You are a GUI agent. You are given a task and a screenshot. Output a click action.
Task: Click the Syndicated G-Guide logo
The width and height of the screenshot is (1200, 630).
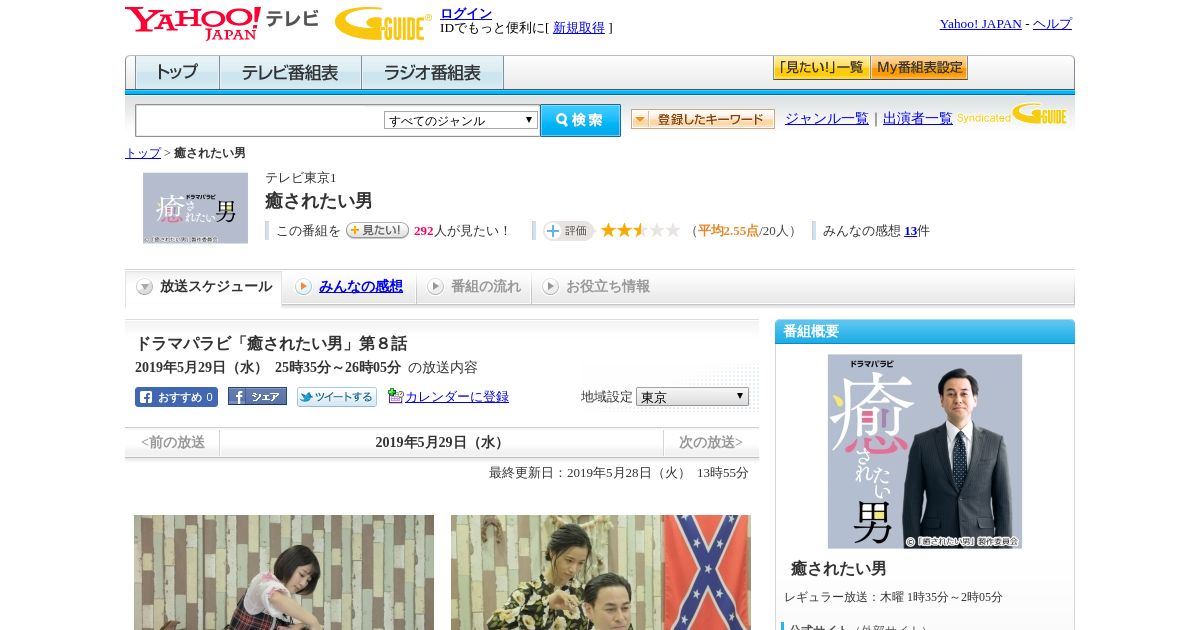[1013, 114]
